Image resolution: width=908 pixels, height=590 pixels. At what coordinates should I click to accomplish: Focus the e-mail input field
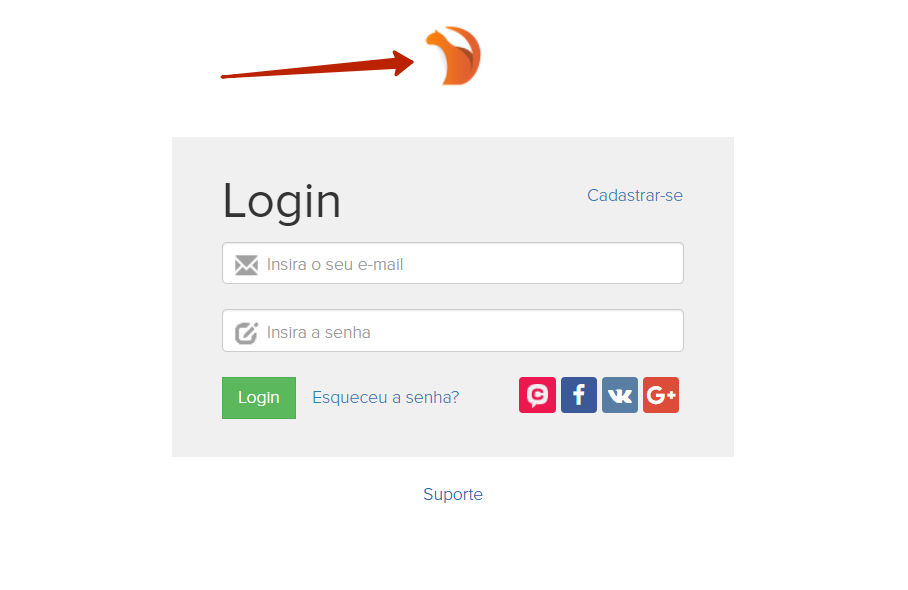[453, 263]
